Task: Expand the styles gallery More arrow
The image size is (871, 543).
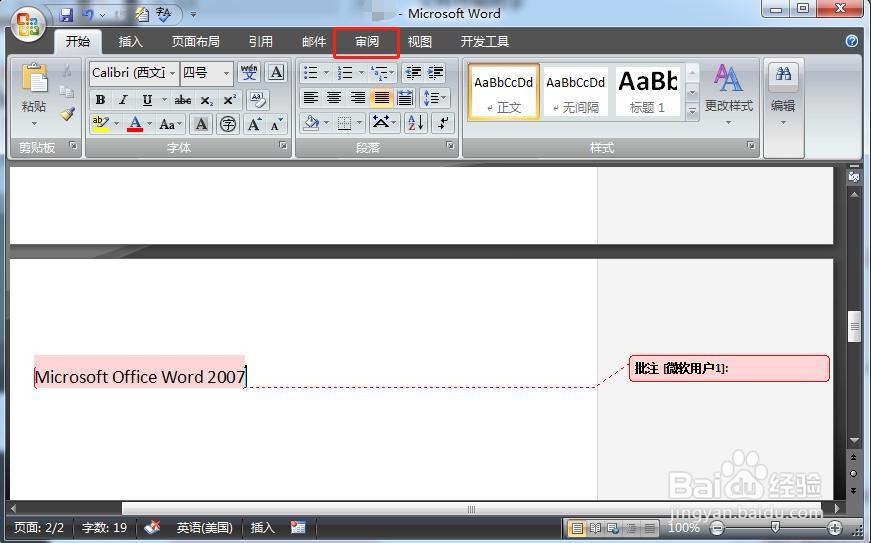Action: click(x=692, y=112)
